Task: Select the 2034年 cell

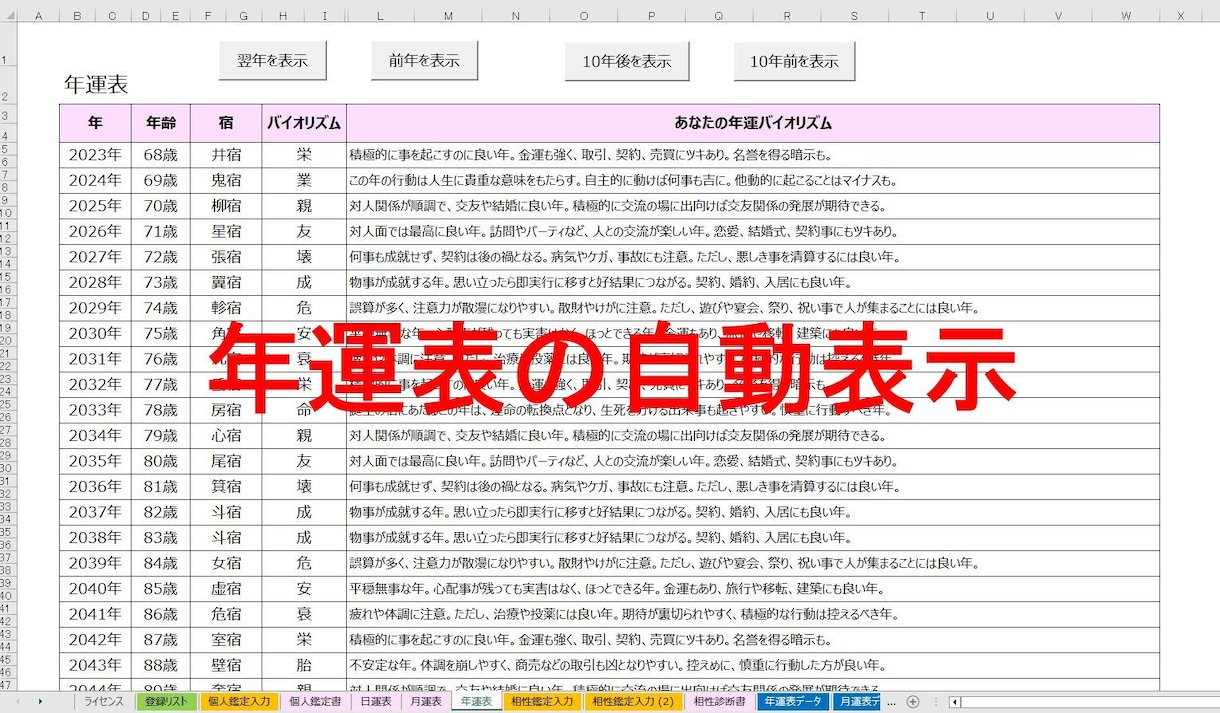Action: point(95,436)
